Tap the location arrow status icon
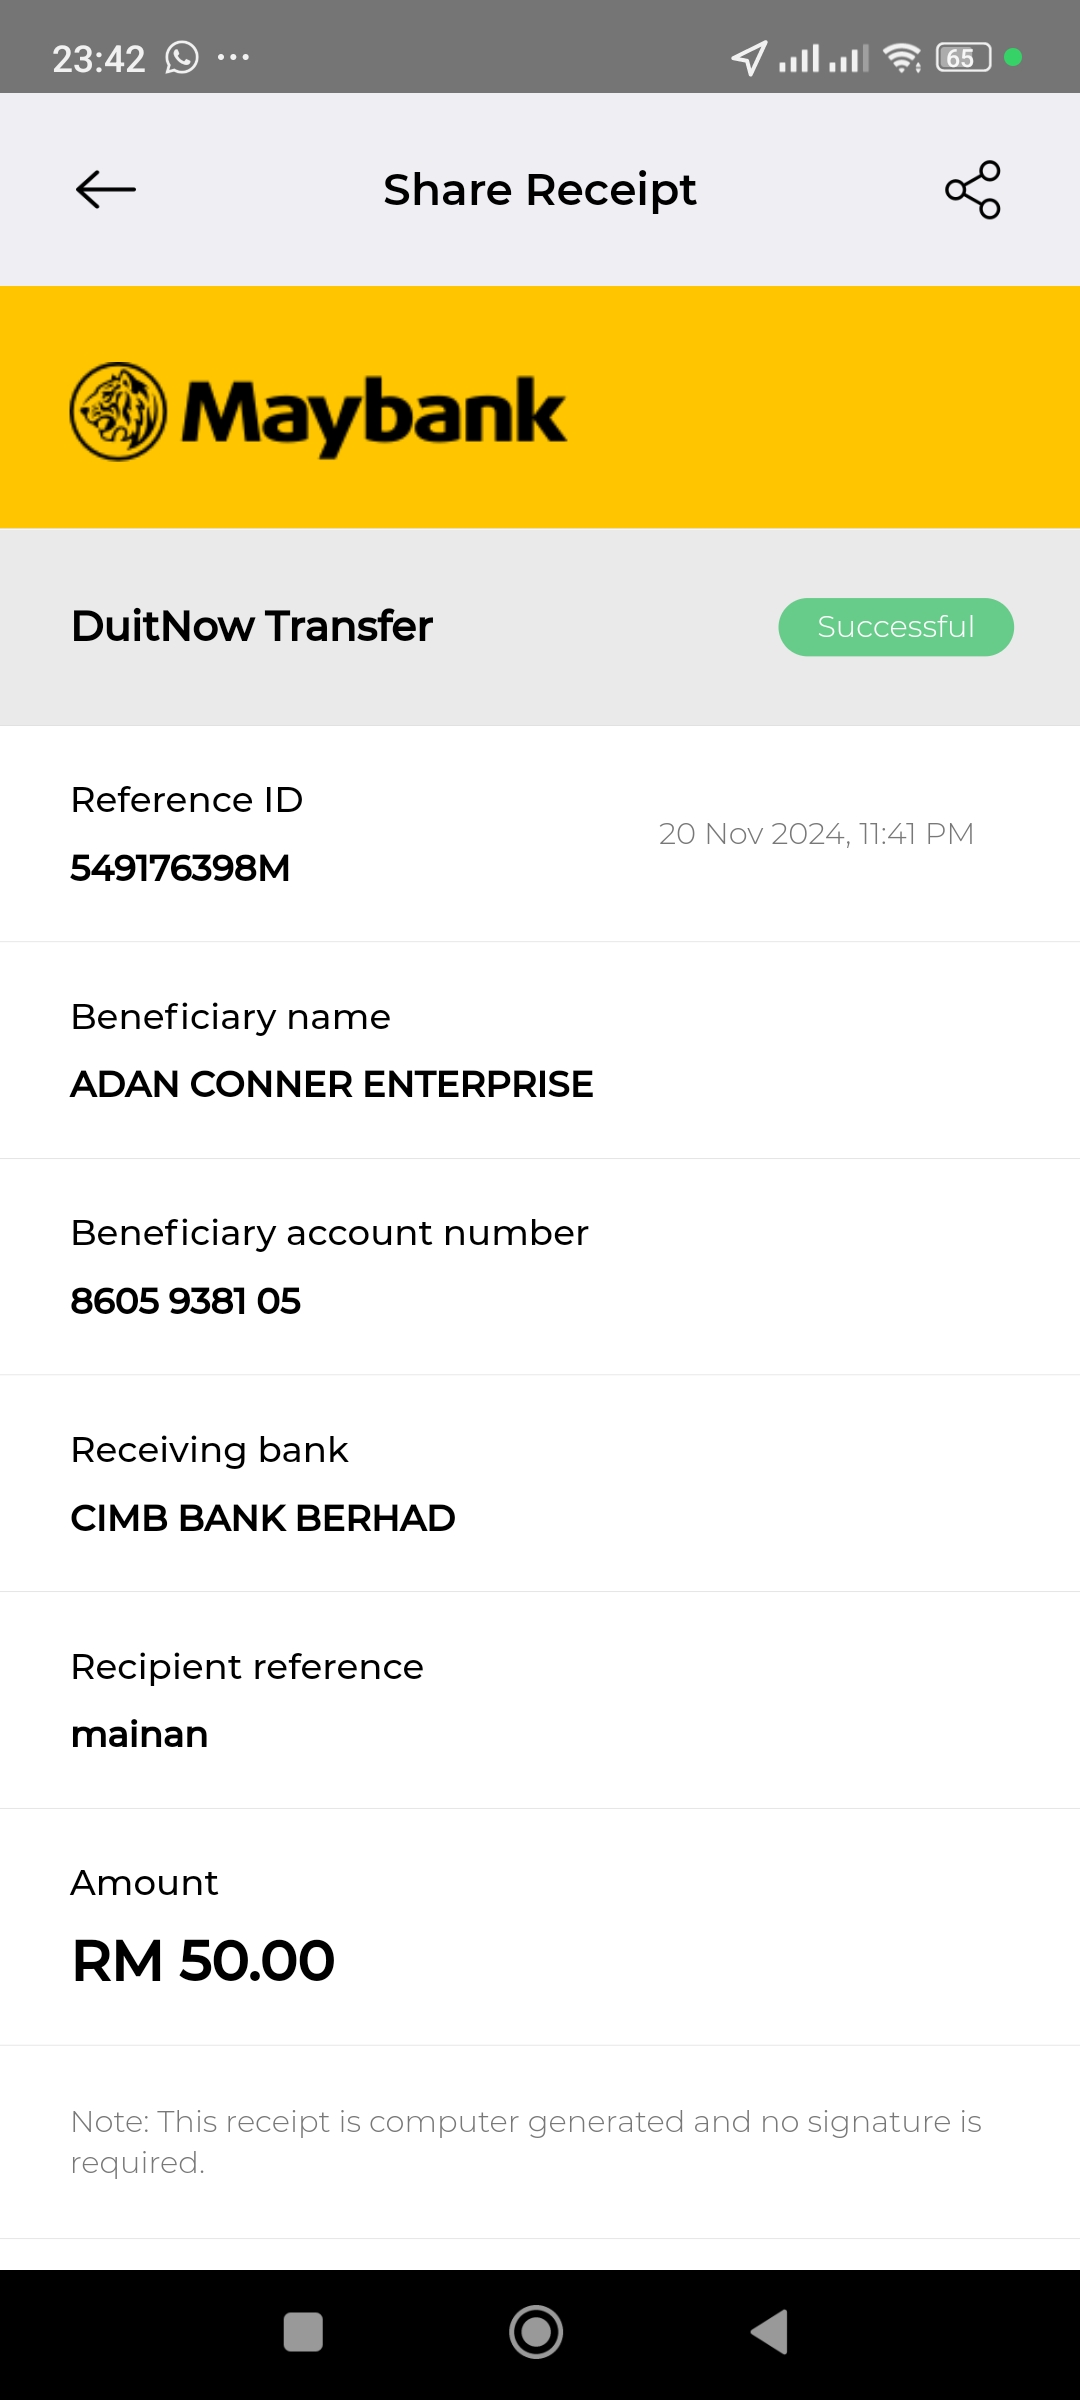The width and height of the screenshot is (1080, 2400). [749, 58]
